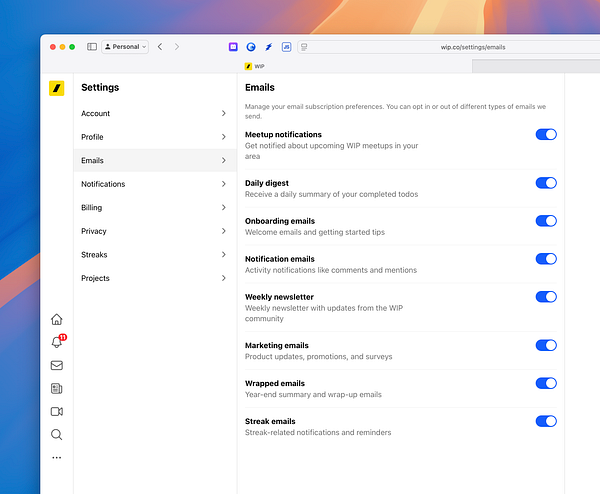Open Projects settings section

(x=155, y=278)
